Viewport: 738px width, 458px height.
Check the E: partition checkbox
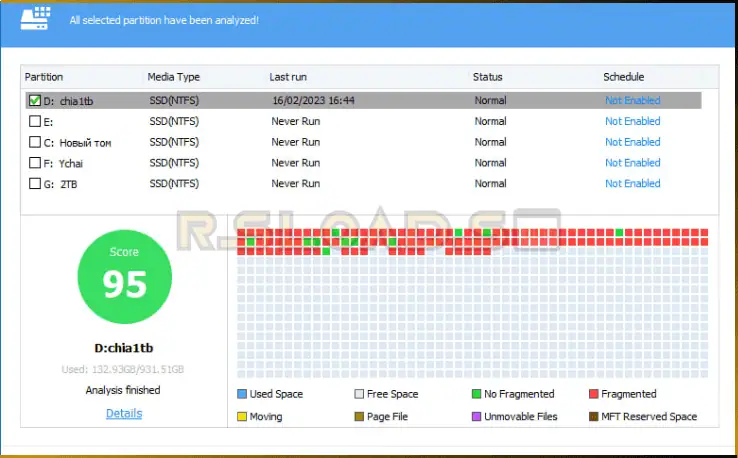pyautogui.click(x=35, y=121)
